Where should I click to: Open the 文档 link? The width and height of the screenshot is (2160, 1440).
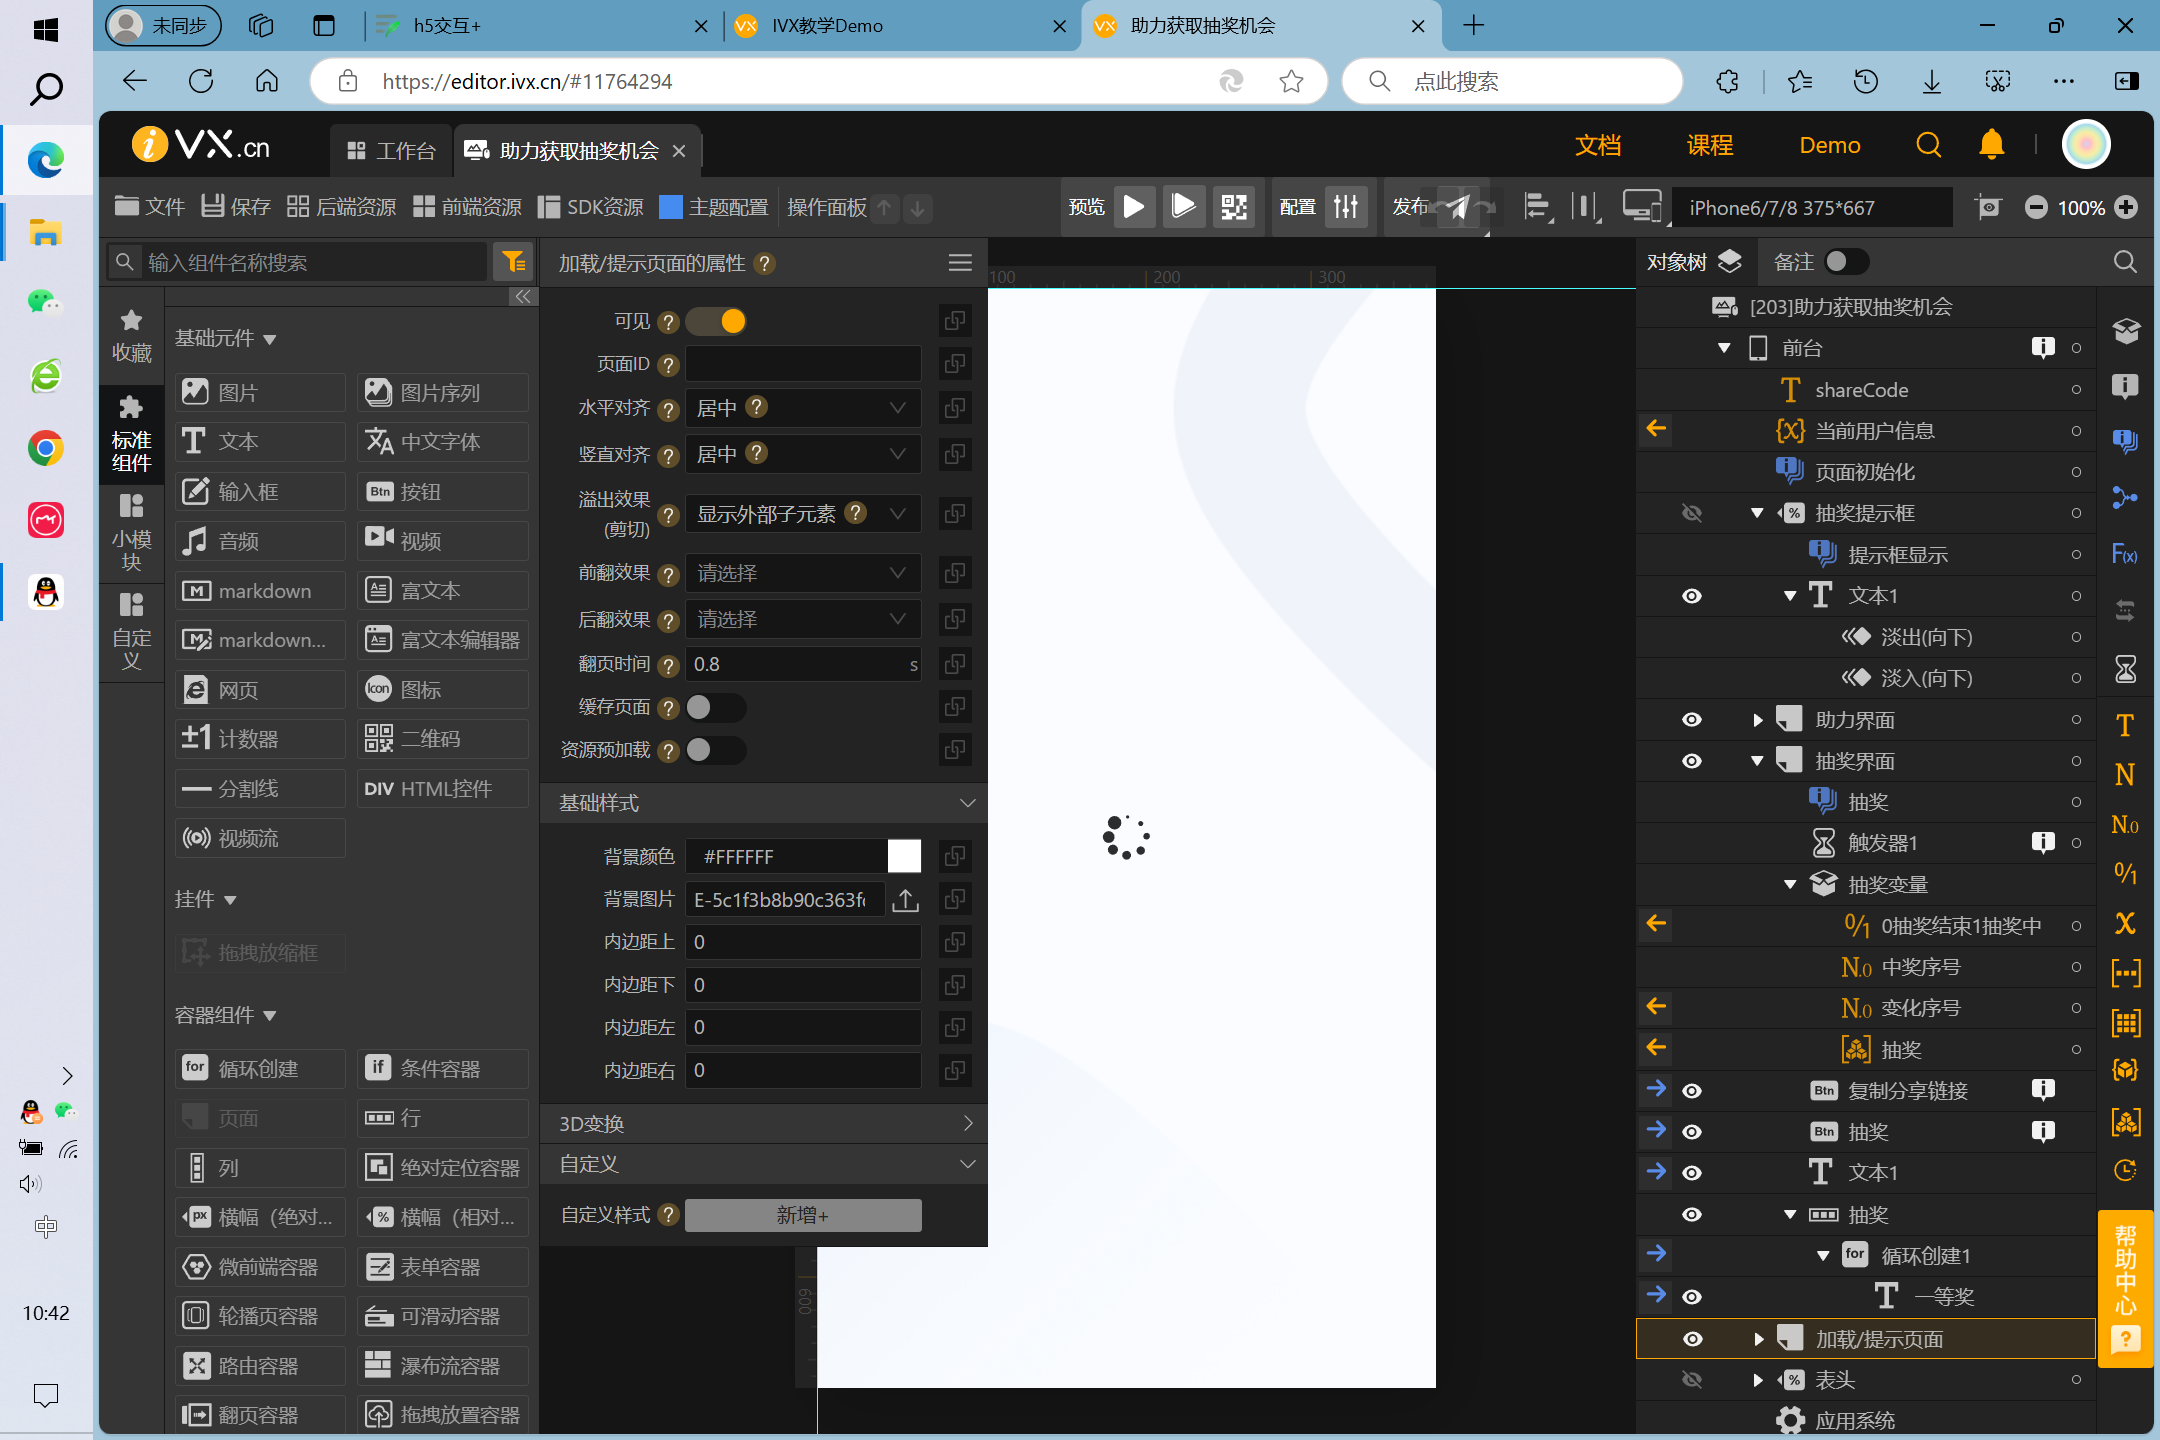[x=1597, y=146]
